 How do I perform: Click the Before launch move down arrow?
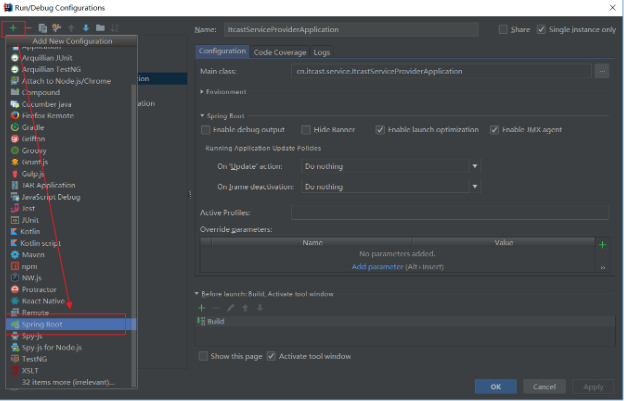(x=260, y=308)
